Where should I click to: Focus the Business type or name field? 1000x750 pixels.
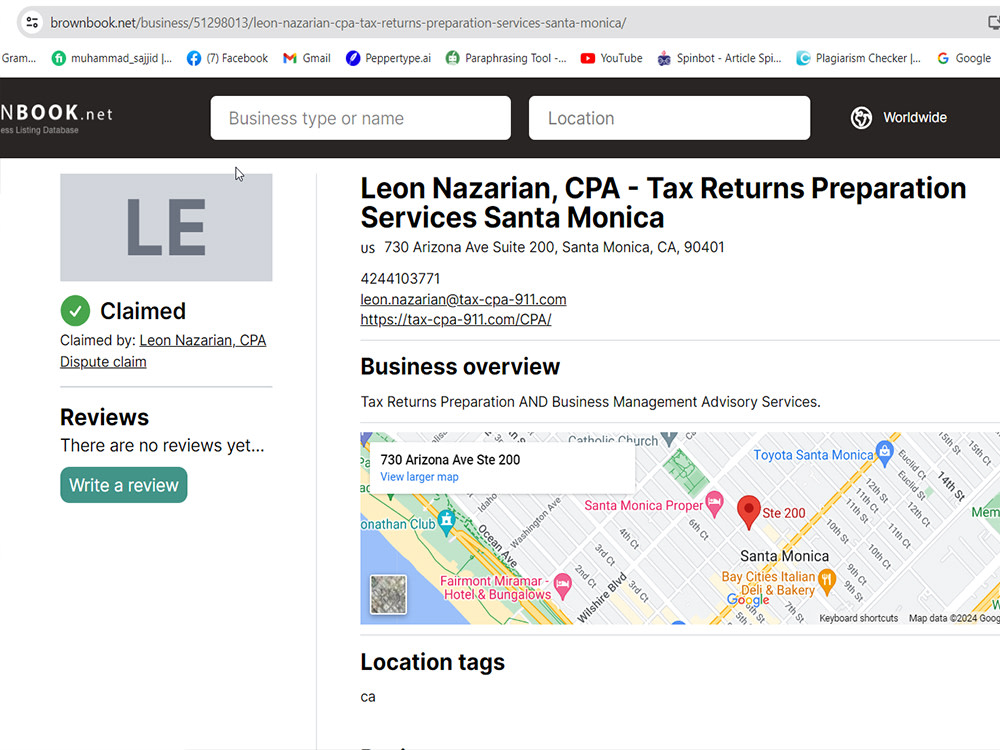pos(360,118)
